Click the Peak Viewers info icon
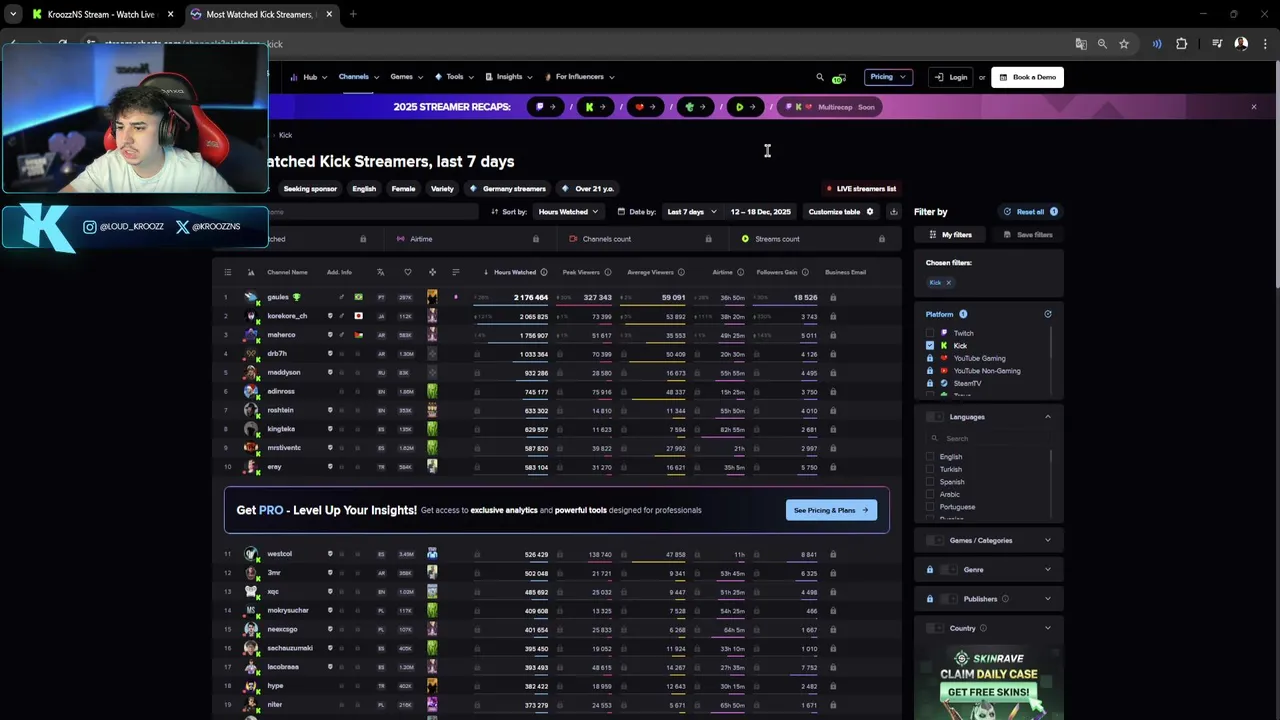This screenshot has width=1280, height=720. click(608, 272)
